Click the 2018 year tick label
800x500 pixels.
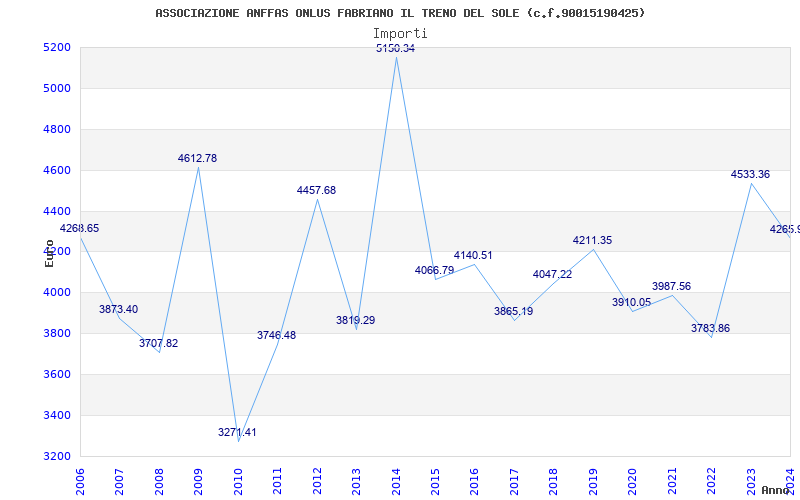554,482
